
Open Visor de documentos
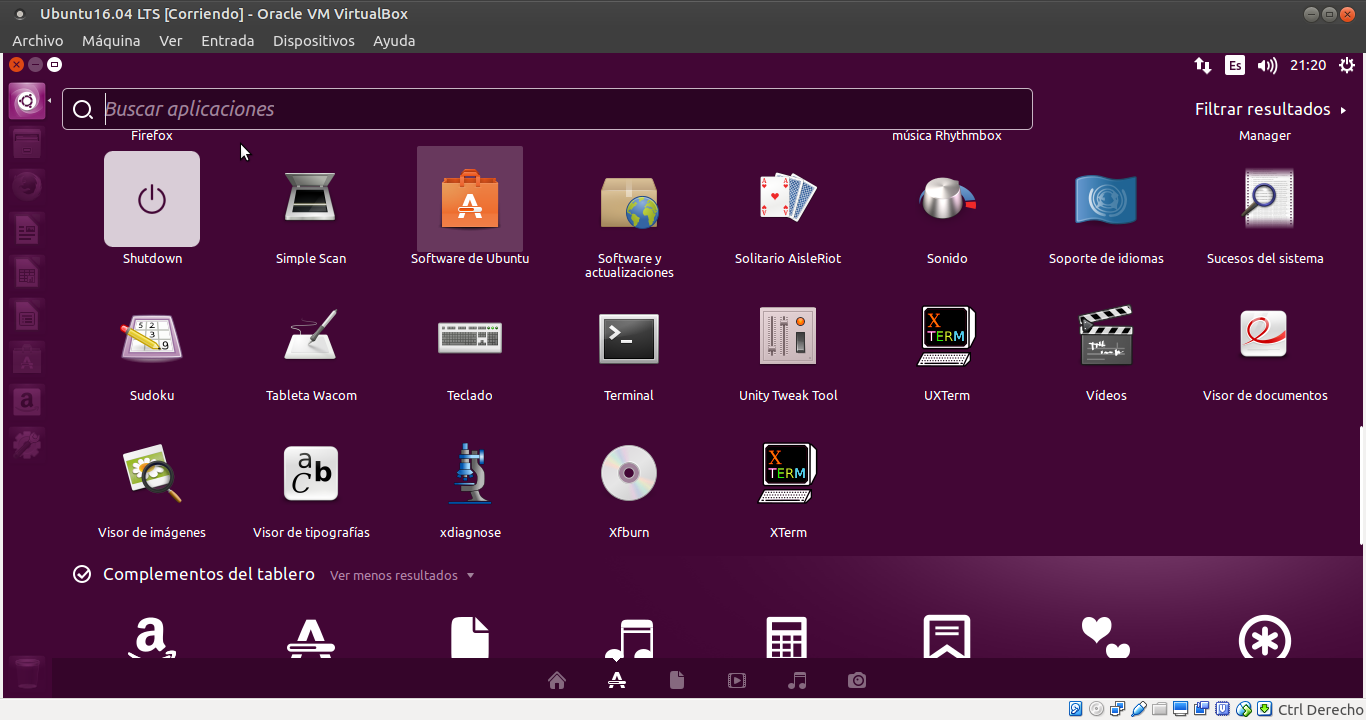point(1265,336)
